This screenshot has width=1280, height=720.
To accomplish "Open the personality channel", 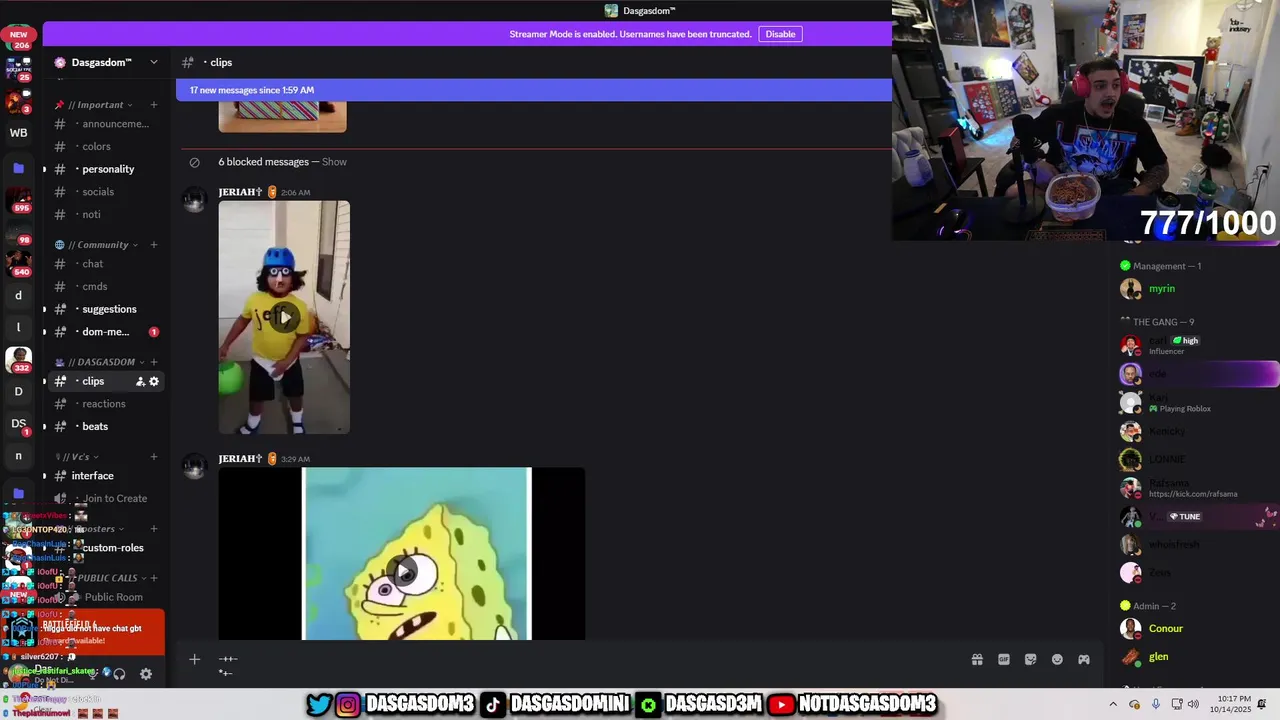I will click(x=107, y=169).
